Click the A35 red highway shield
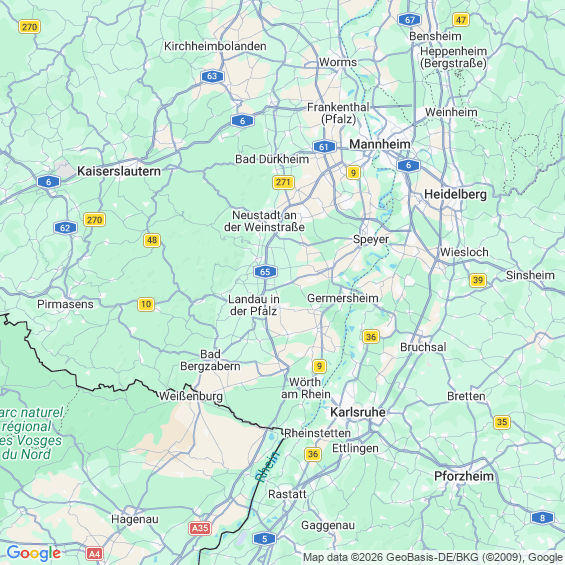This screenshot has height=565, width=565. coord(200,528)
